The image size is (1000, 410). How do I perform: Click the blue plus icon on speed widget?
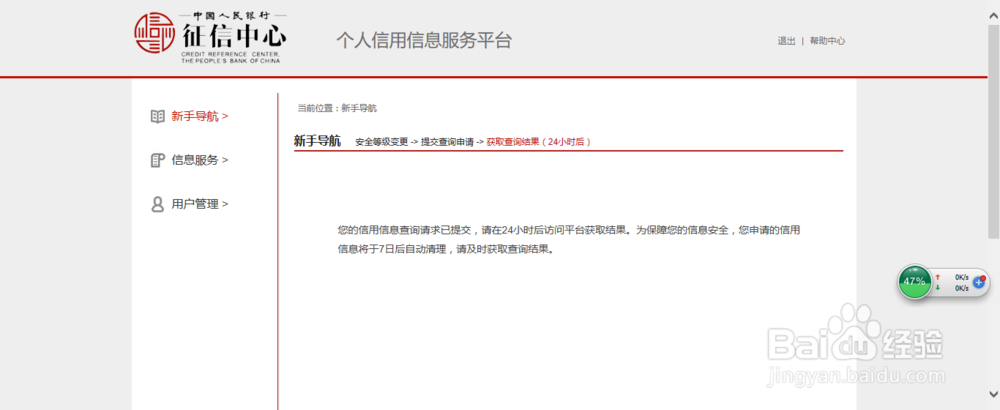coord(980,282)
